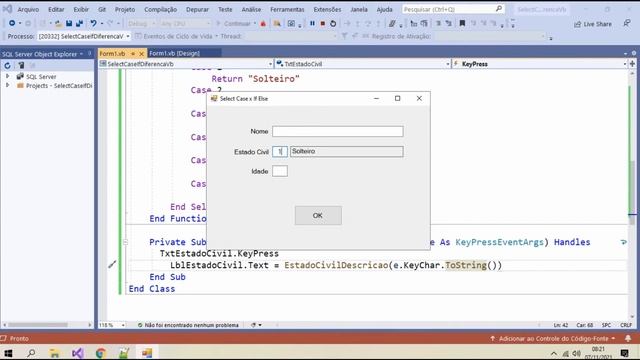Click the volume icon in system tray
640x360 pixels.
576,353
